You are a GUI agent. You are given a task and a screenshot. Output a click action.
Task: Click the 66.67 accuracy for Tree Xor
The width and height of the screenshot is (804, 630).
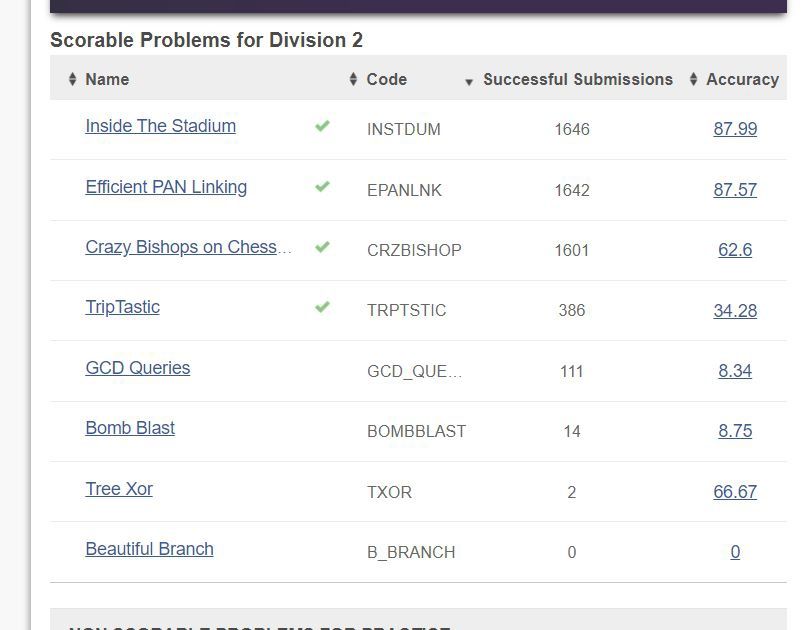coord(735,492)
